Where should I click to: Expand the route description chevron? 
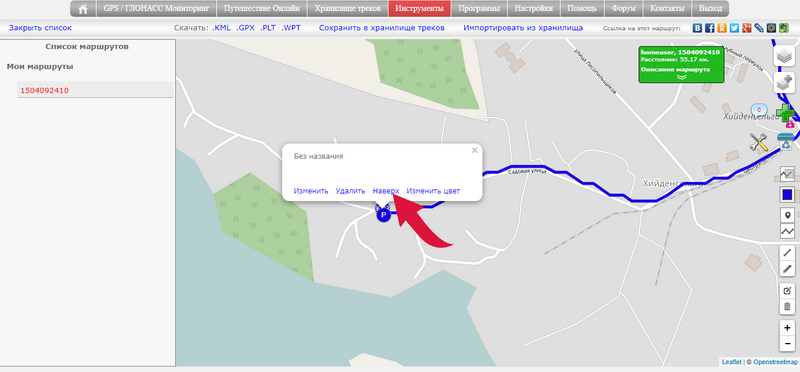[x=682, y=77]
